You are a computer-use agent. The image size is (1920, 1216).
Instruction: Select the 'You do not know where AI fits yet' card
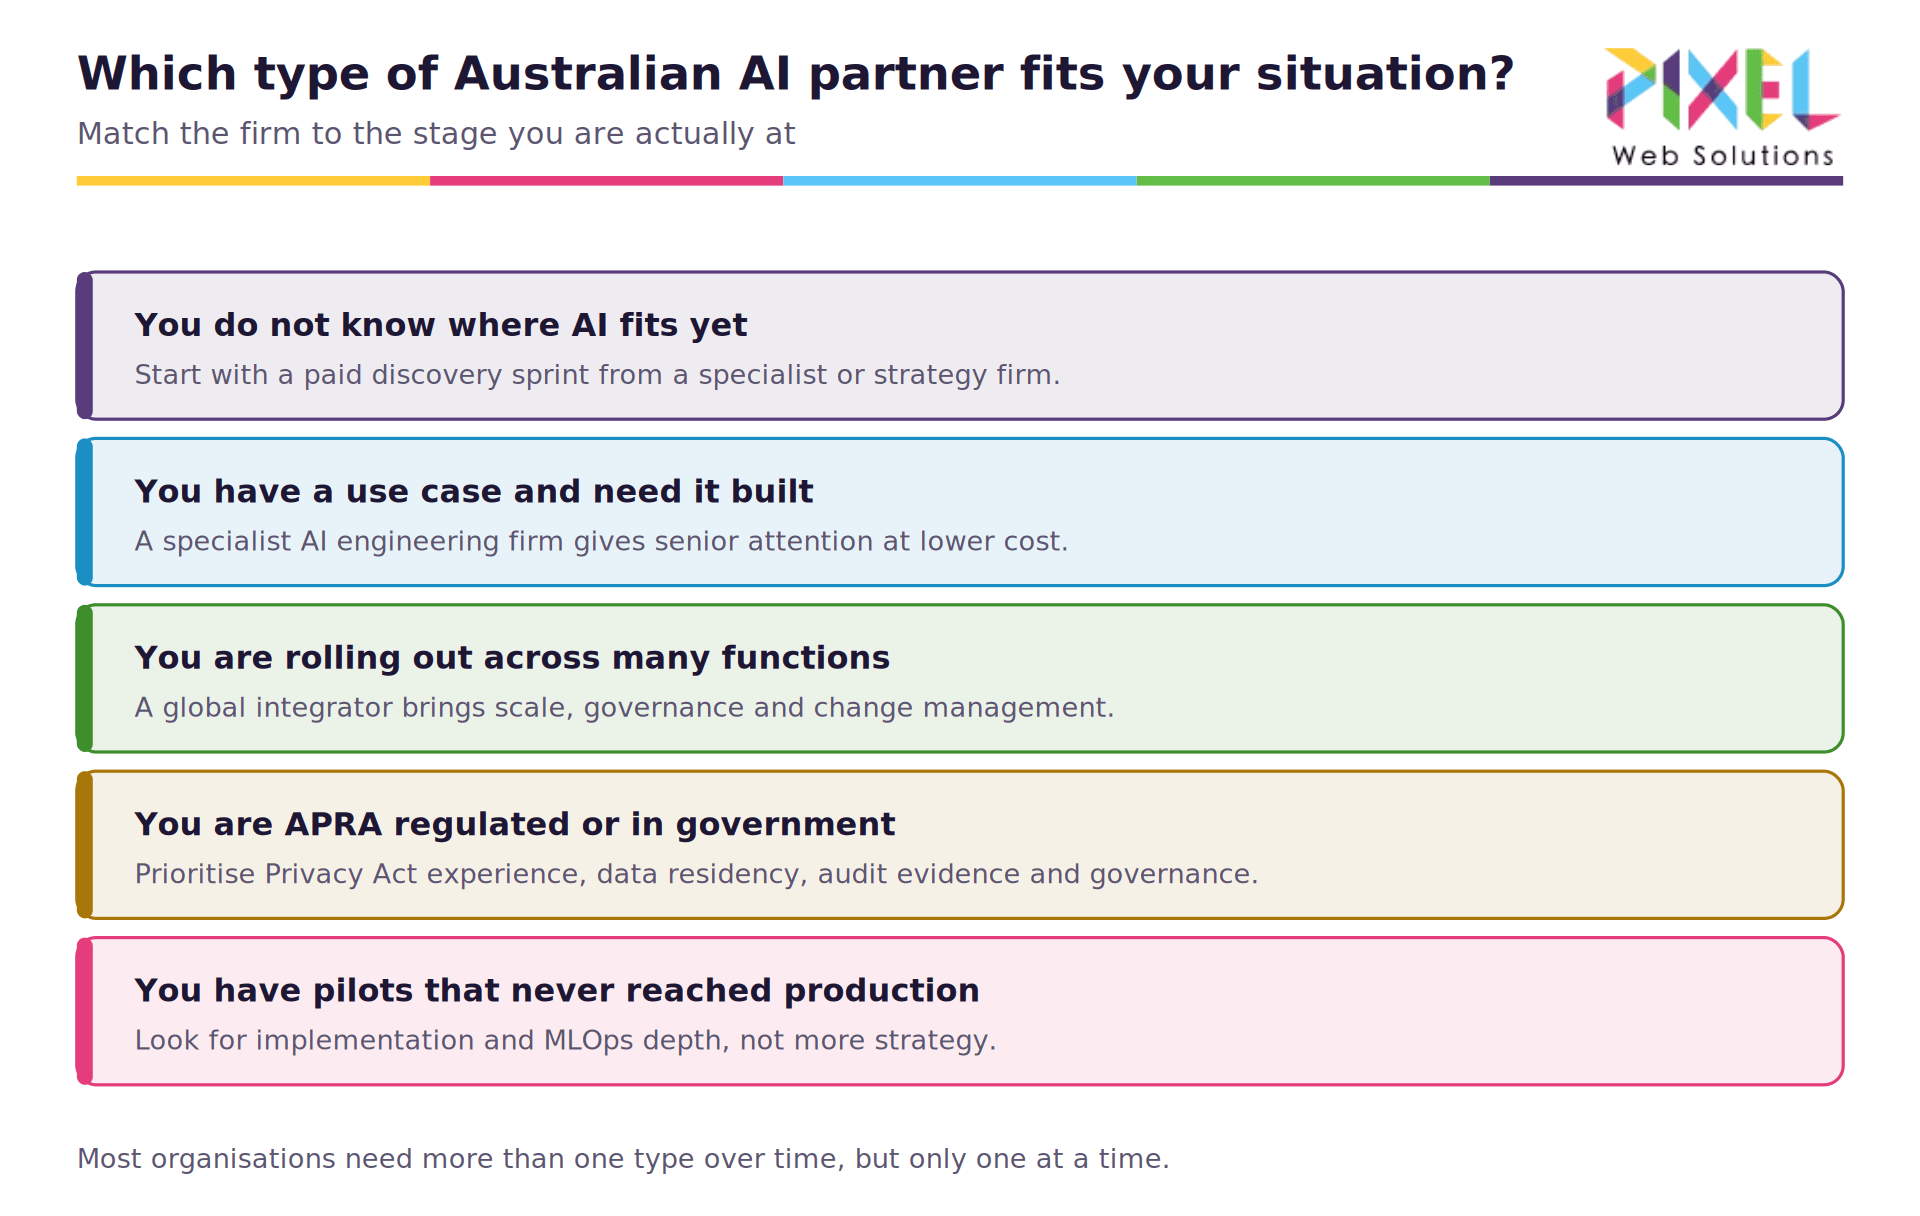(960, 345)
